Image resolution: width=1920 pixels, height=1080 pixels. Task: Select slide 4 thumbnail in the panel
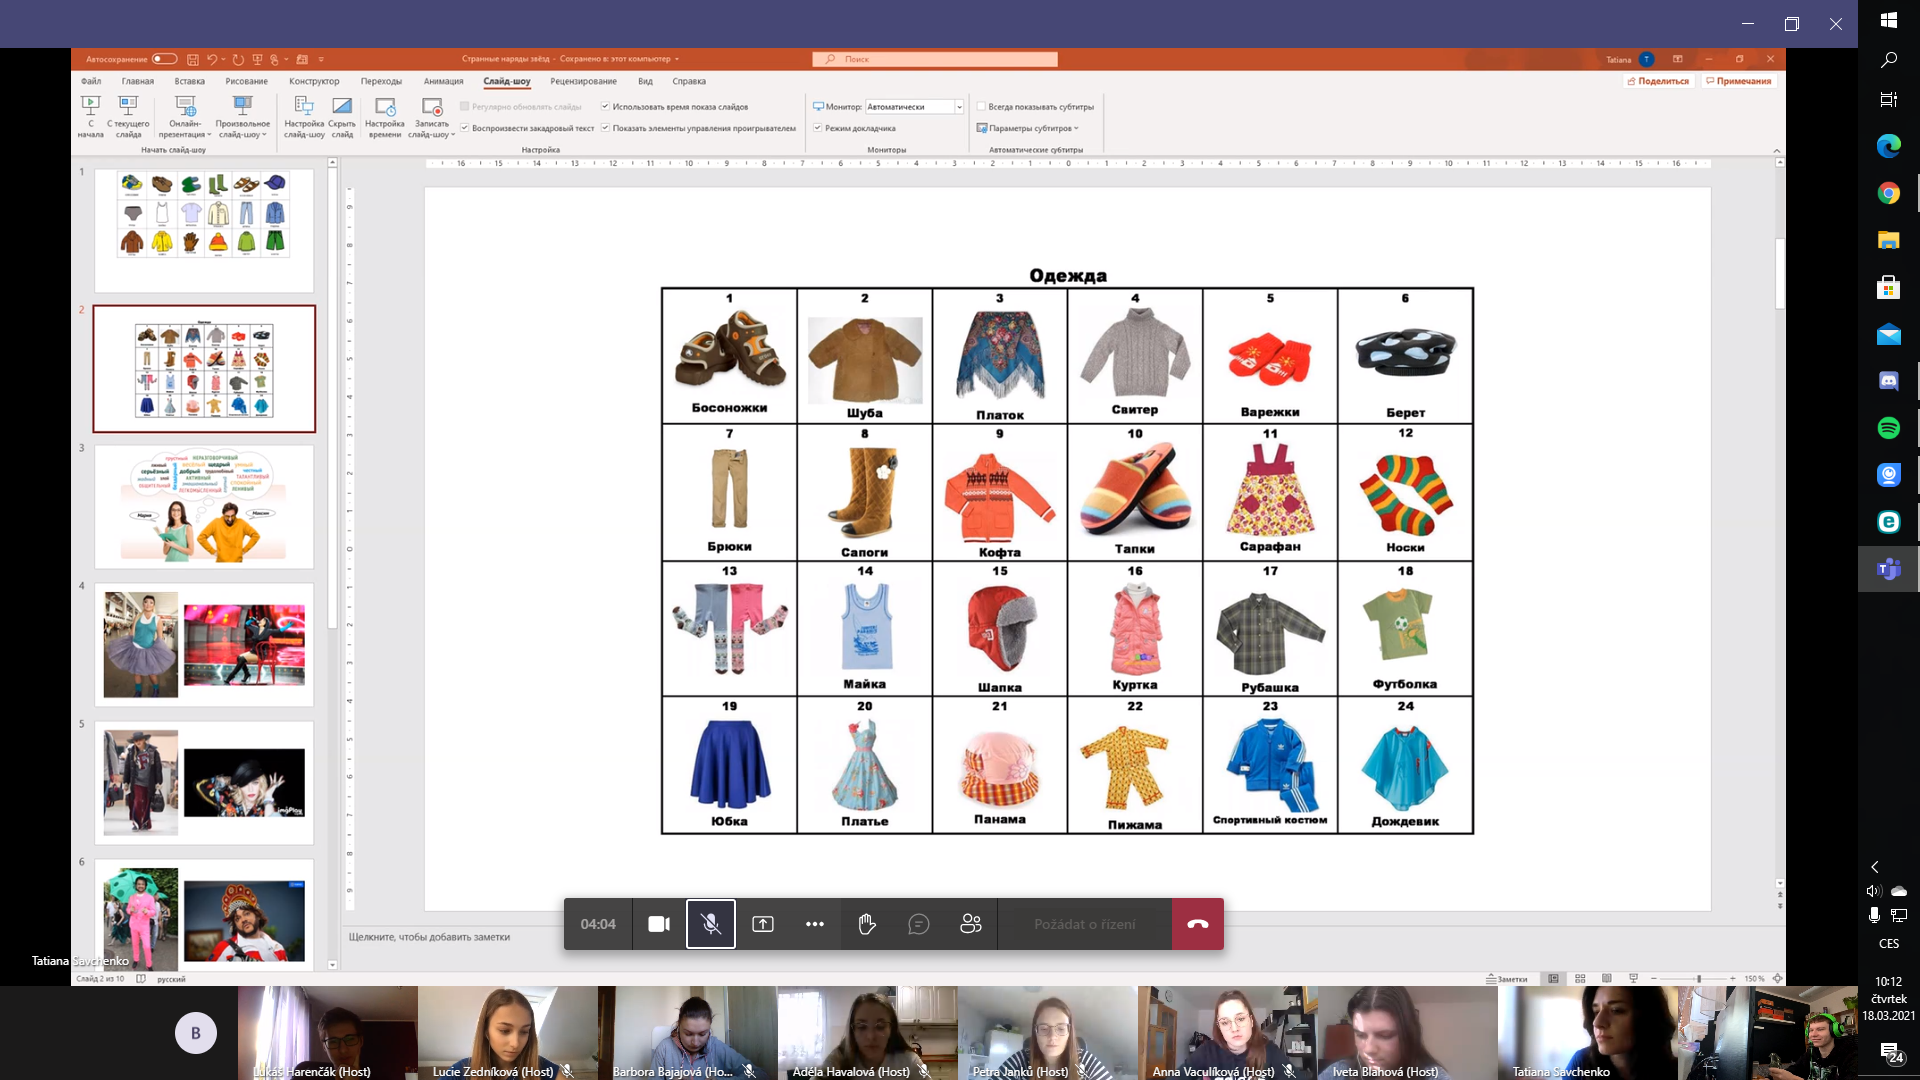pyautogui.click(x=204, y=645)
